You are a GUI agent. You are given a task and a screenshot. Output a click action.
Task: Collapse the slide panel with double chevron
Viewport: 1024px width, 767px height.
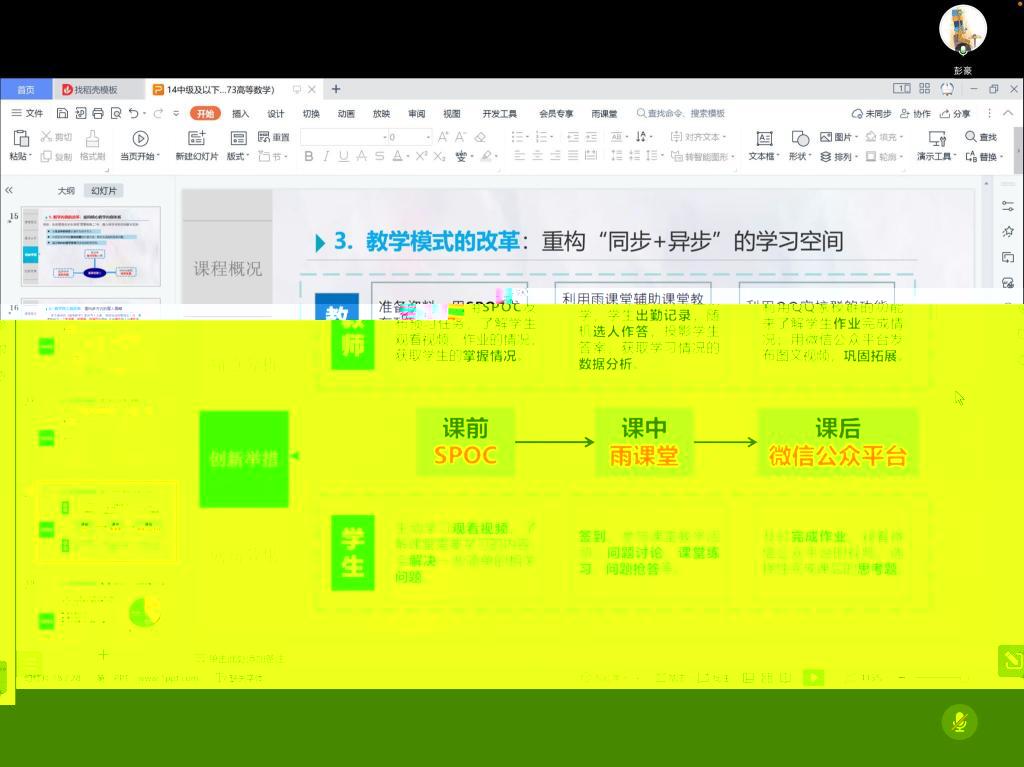coord(9,190)
